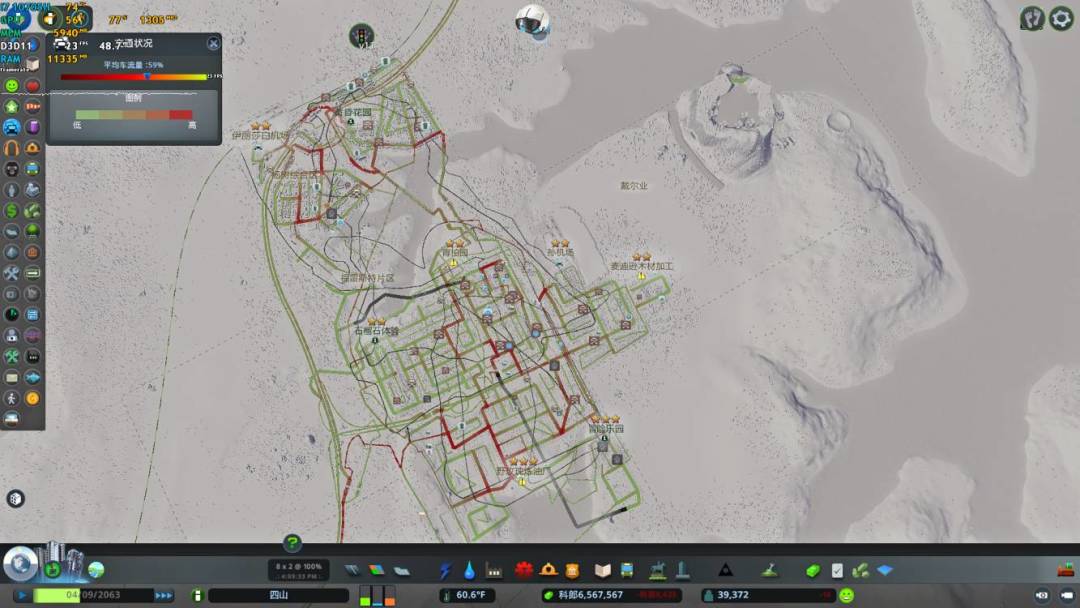This screenshot has width=1080, height=608.
Task: Open the Districts painting tool
Action: (402, 570)
